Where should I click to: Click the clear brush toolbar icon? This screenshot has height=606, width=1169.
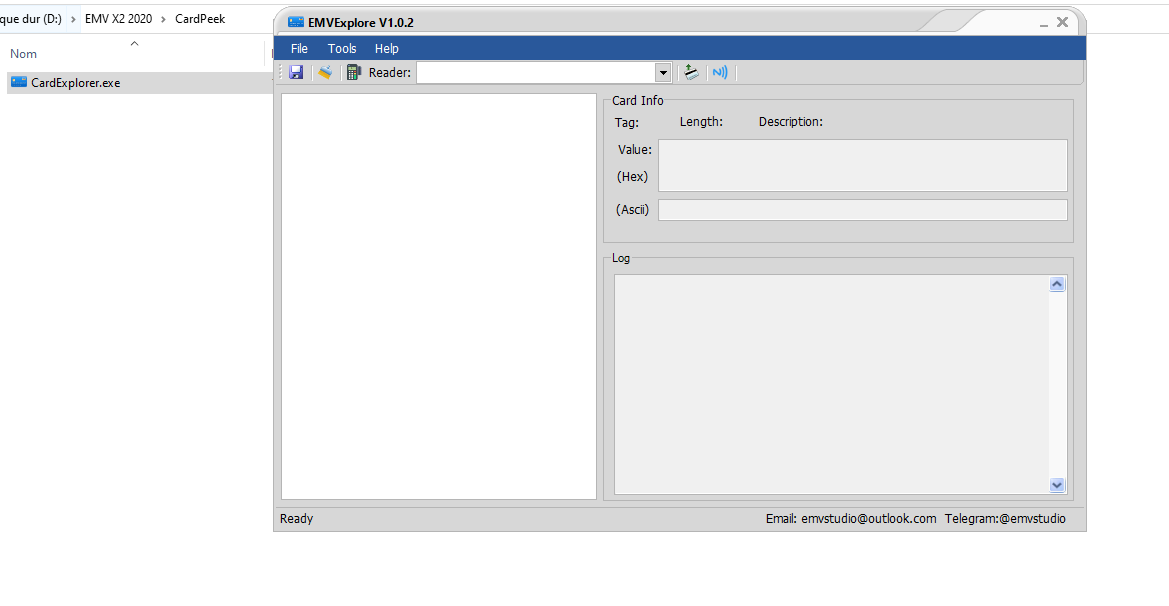325,72
